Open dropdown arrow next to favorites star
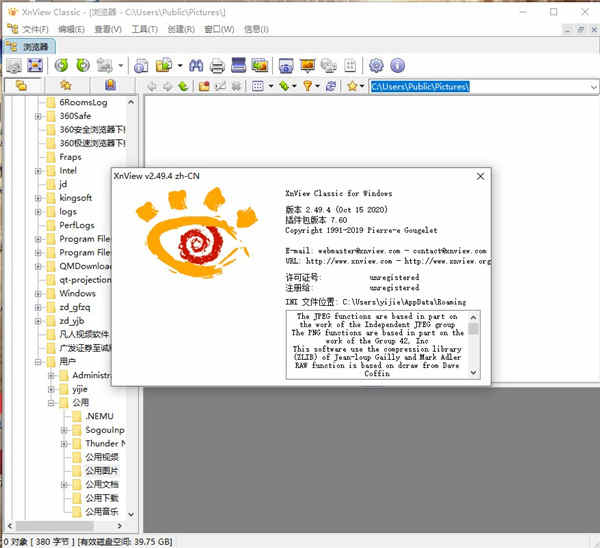The height and width of the screenshot is (548, 600). (362, 86)
